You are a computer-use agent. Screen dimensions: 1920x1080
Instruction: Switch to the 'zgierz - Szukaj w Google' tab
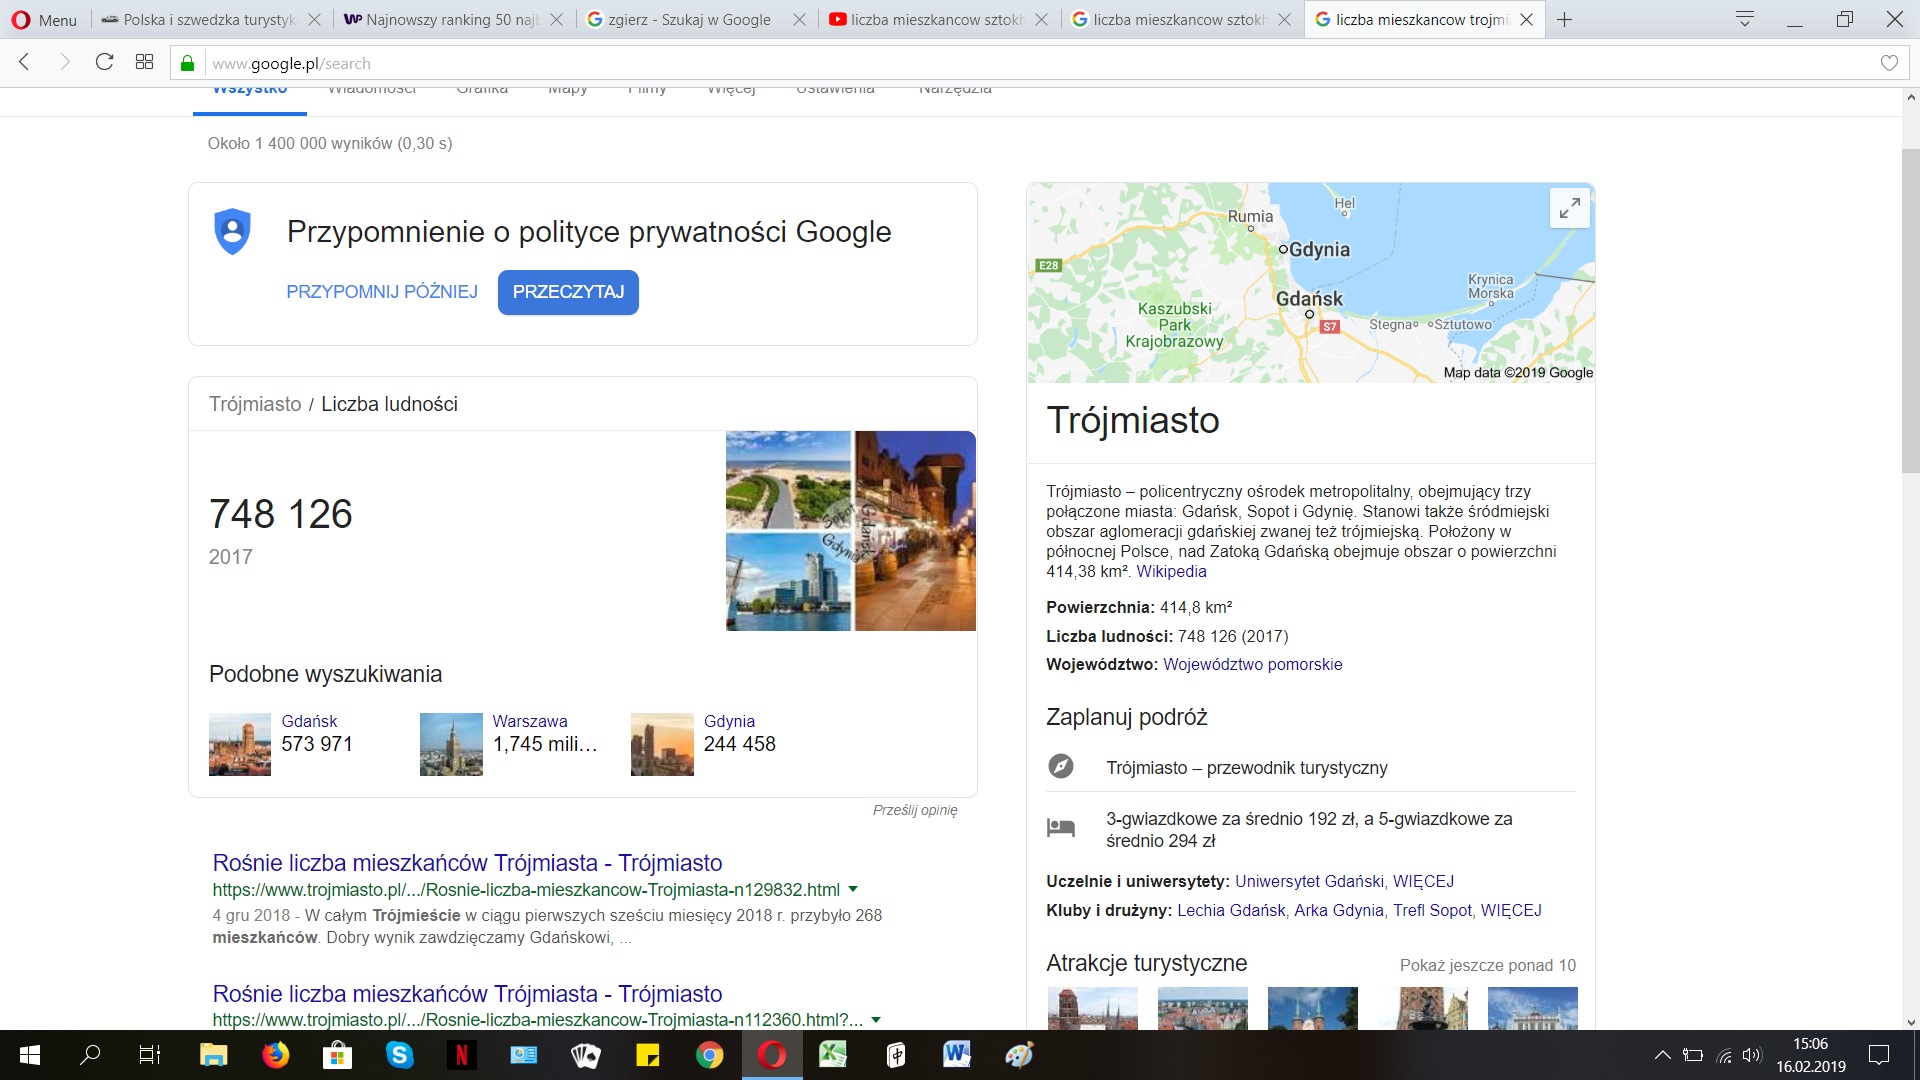pyautogui.click(x=695, y=19)
